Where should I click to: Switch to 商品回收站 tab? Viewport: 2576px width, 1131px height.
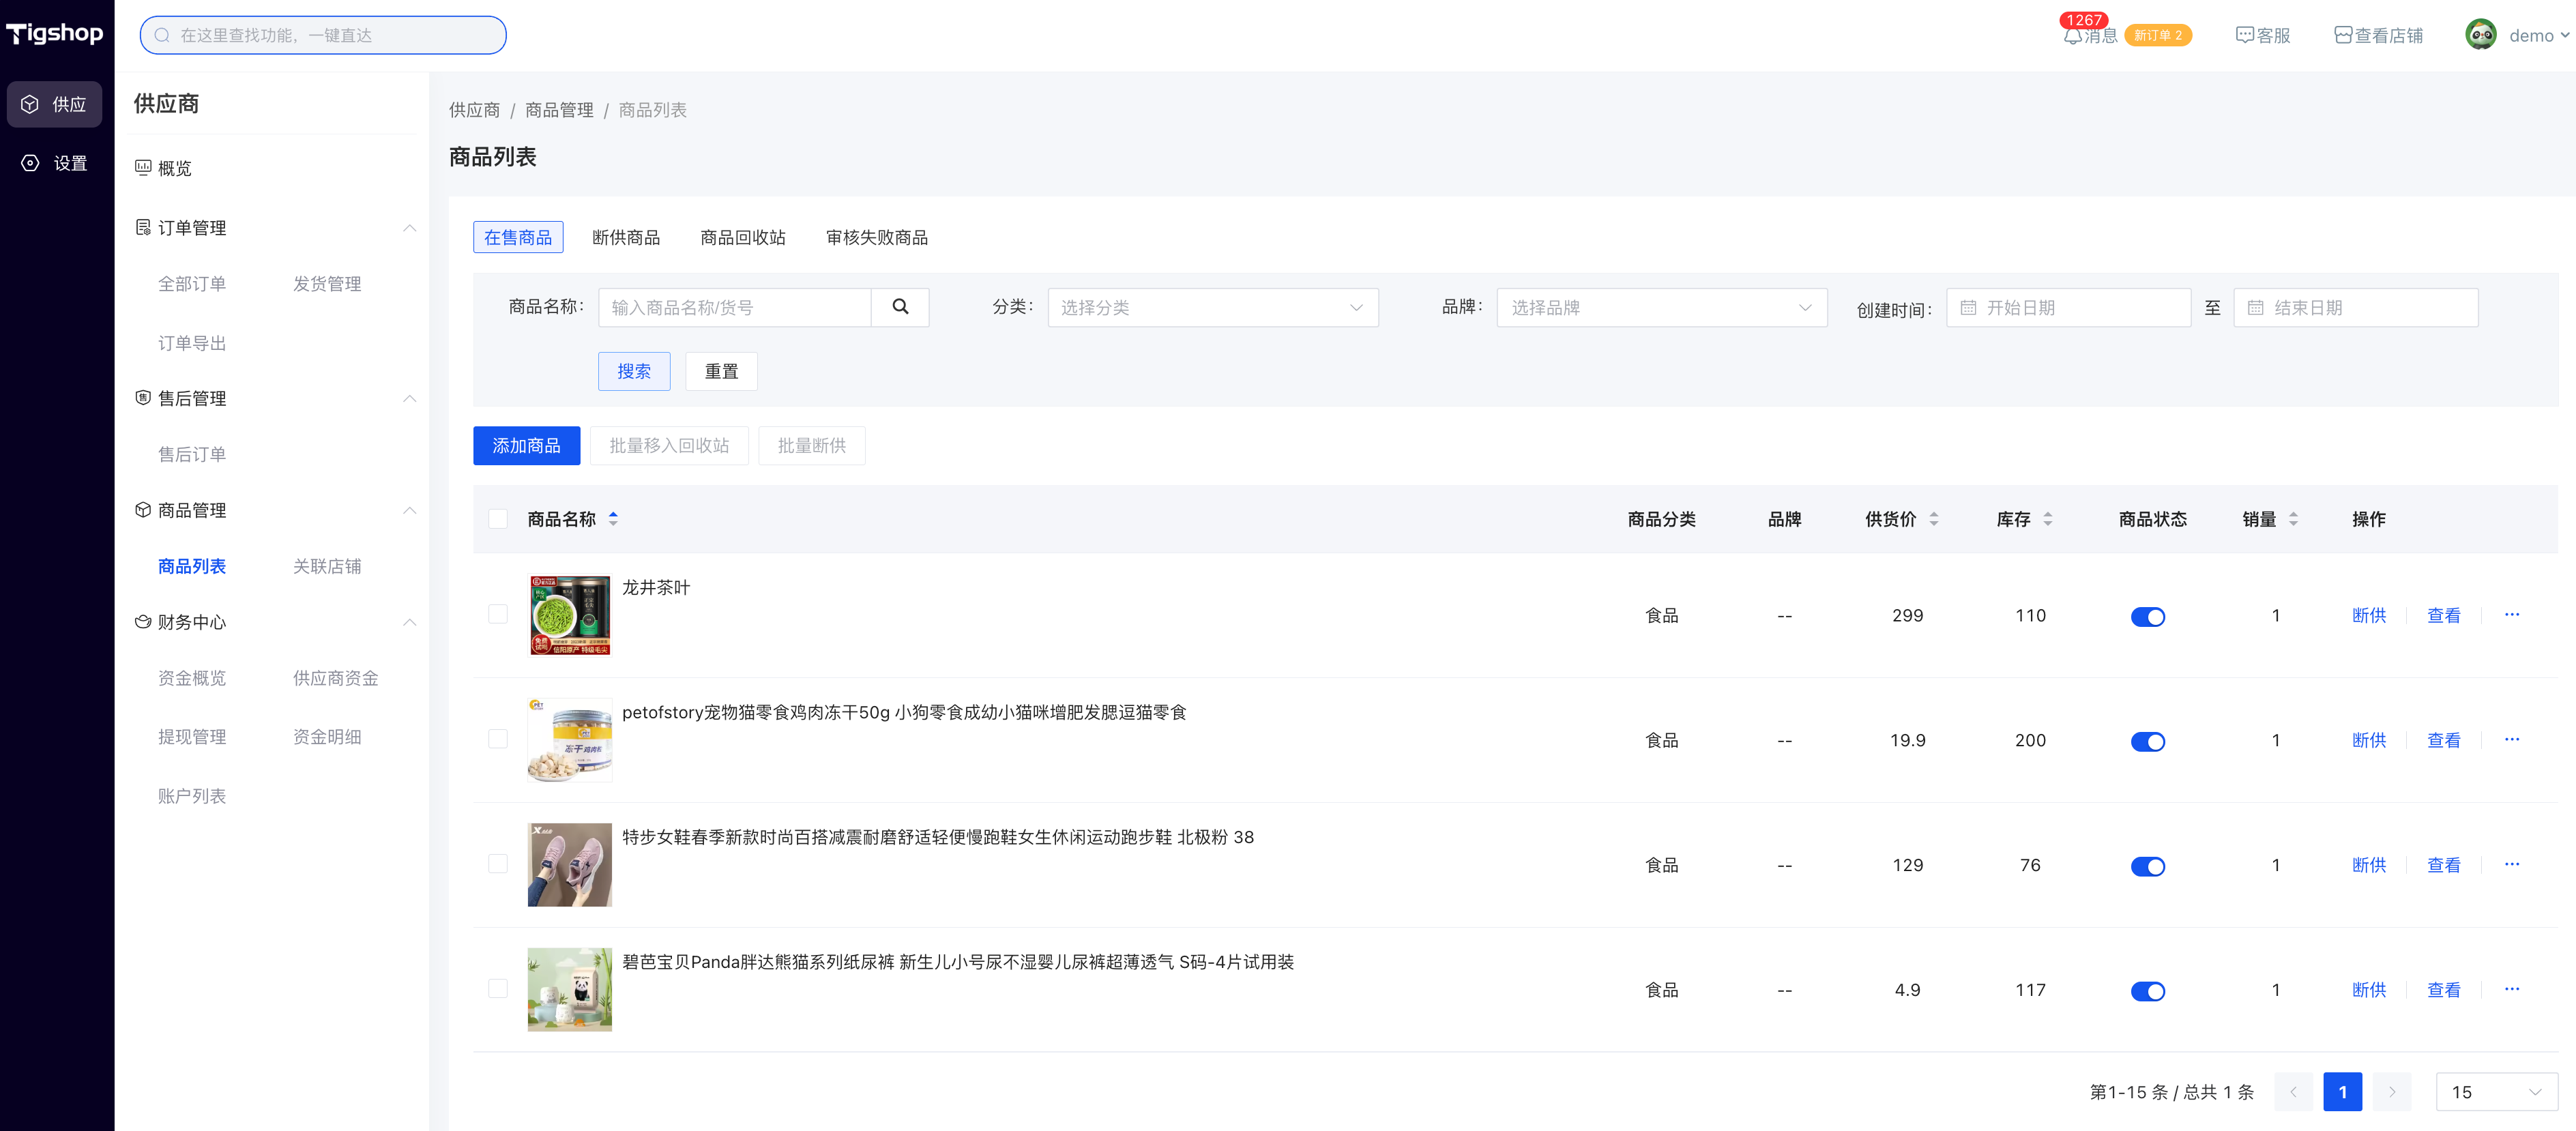pos(743,237)
